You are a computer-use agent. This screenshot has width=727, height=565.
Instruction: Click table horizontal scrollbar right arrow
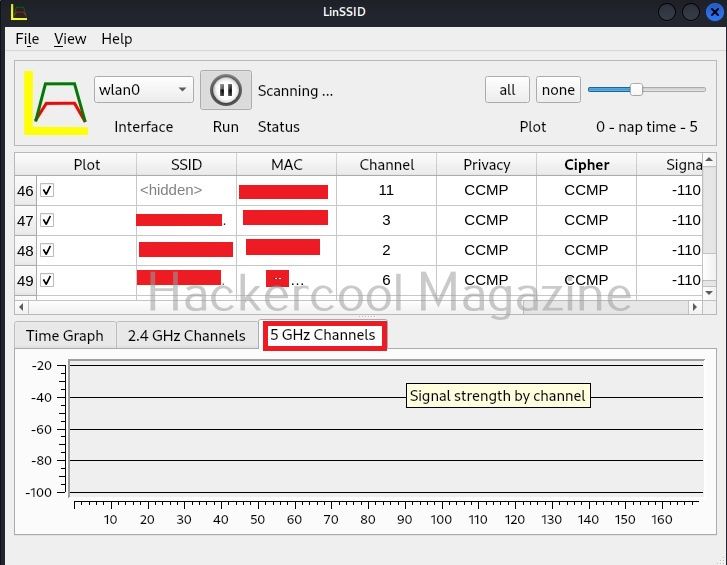point(695,307)
